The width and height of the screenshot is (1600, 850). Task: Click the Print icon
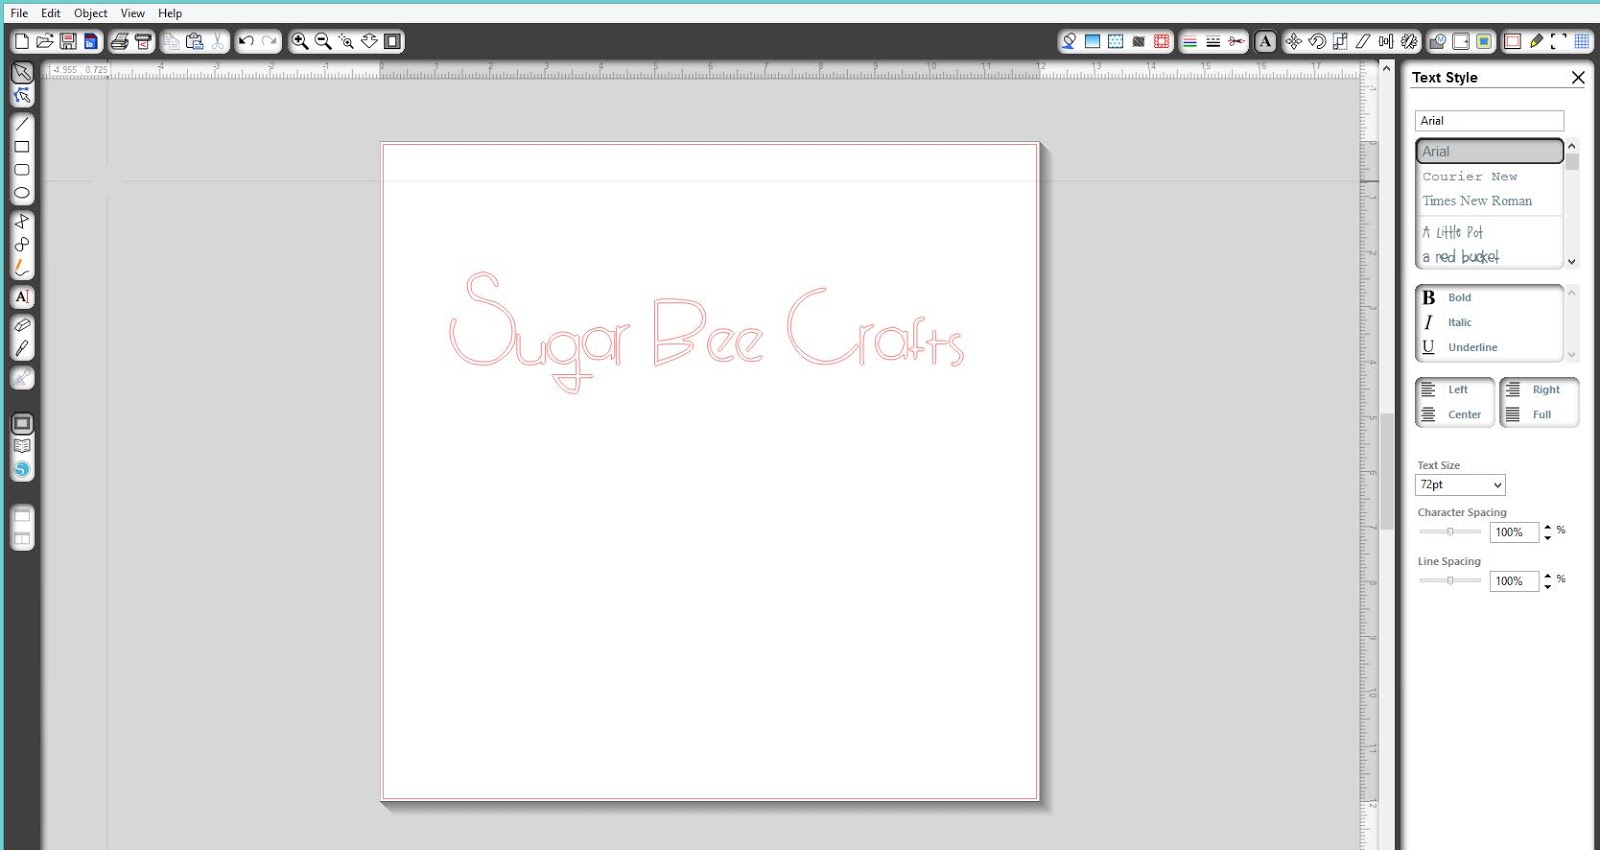120,41
